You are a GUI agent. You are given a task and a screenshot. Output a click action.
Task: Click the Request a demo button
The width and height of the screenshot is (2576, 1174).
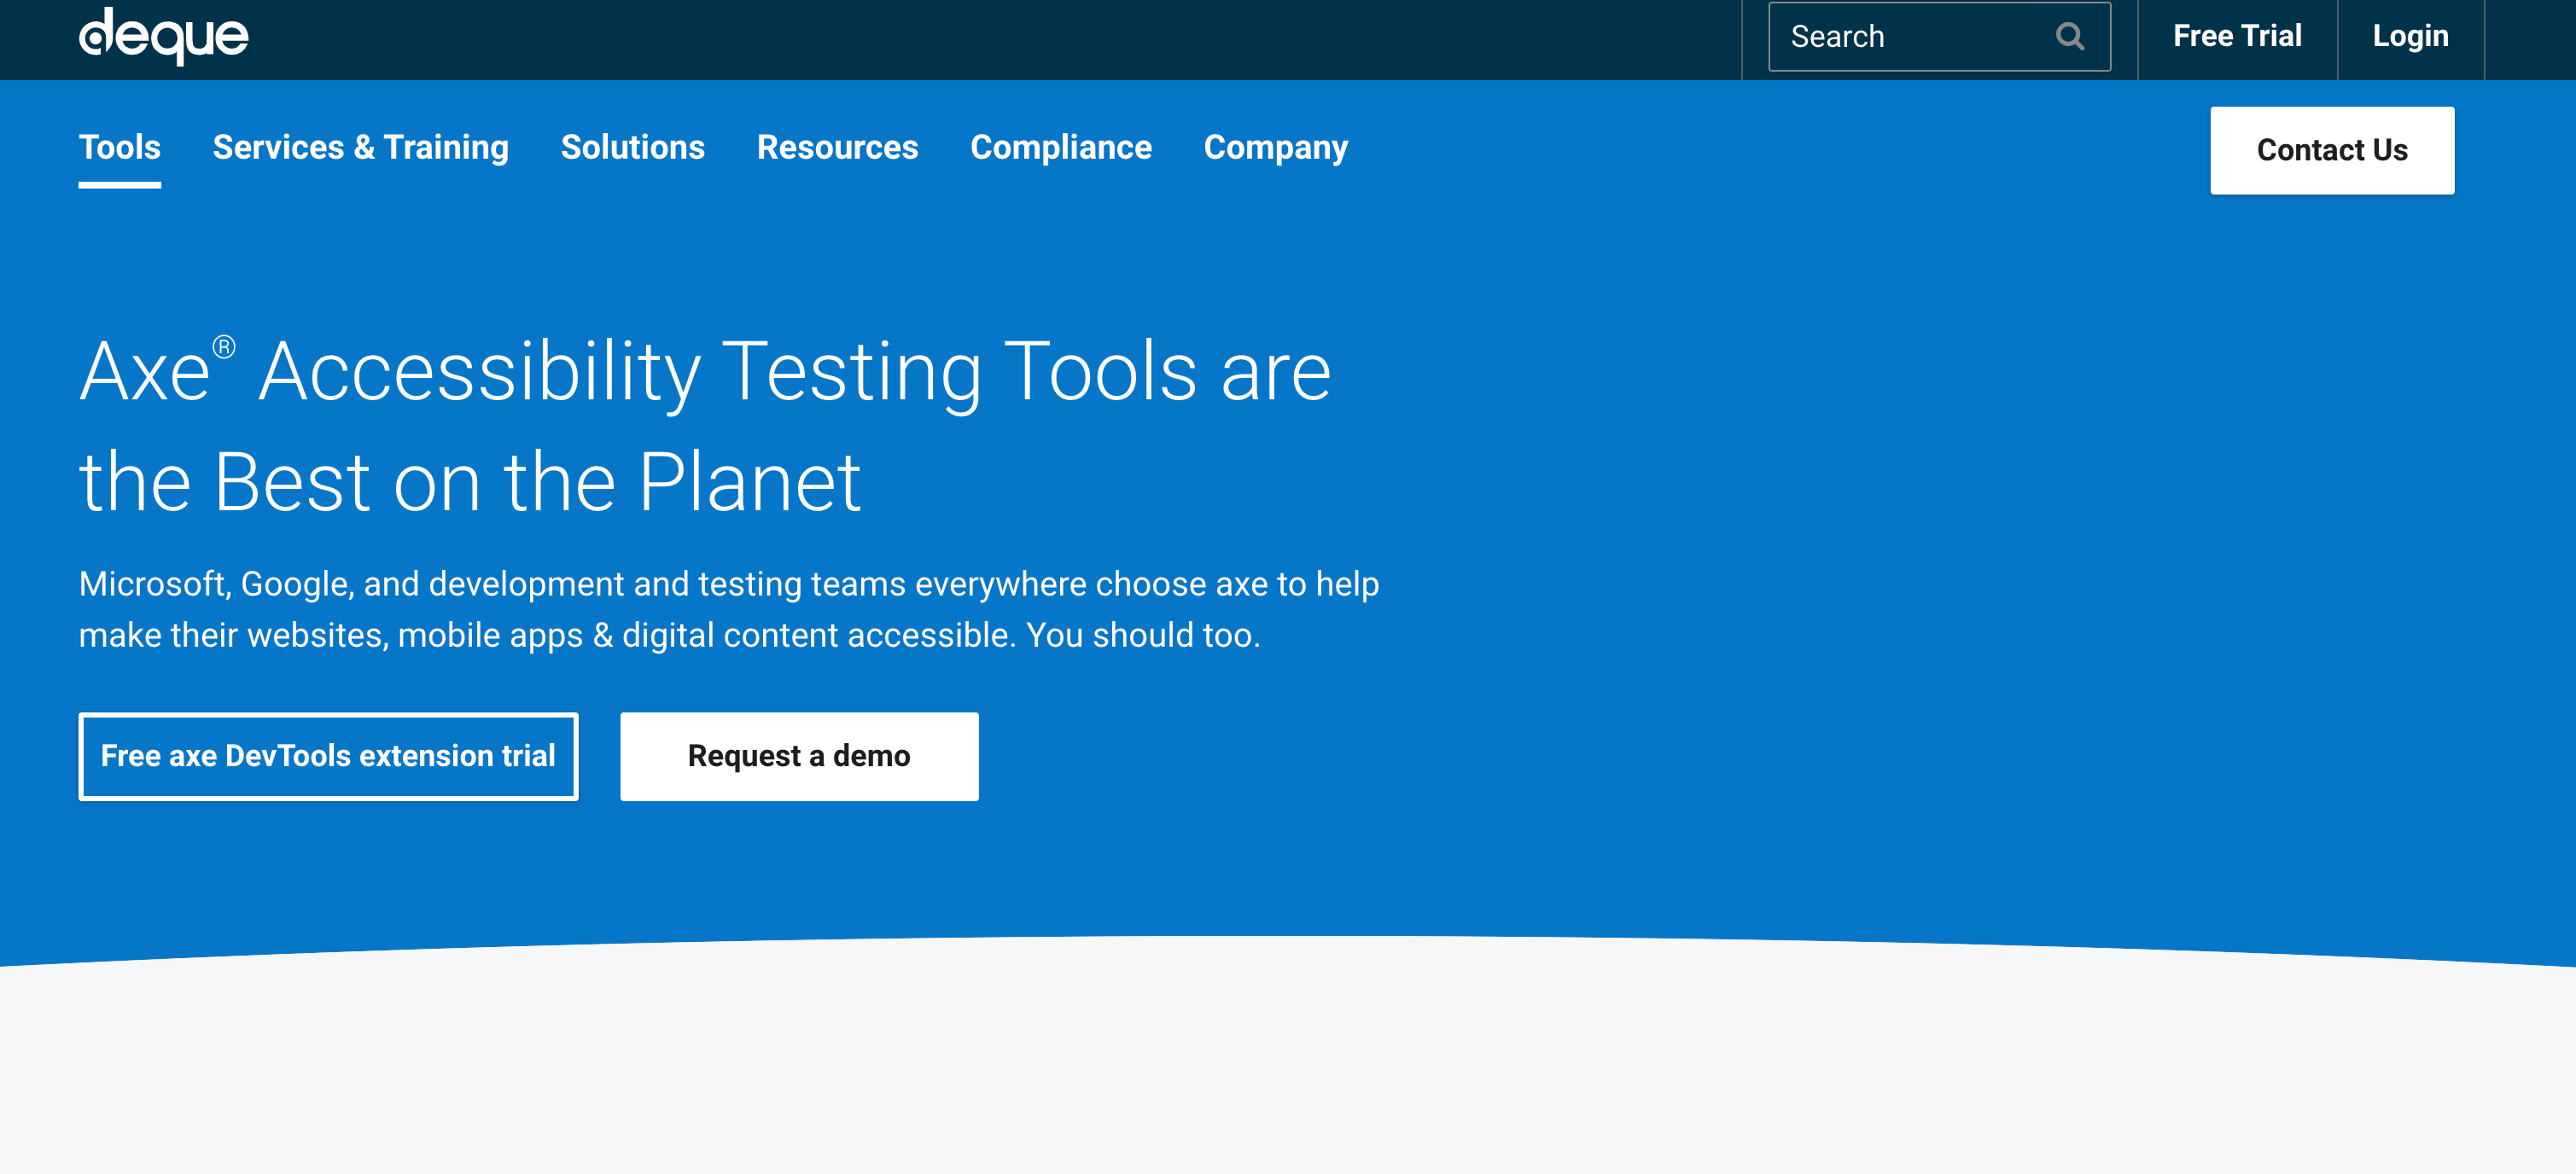point(798,755)
